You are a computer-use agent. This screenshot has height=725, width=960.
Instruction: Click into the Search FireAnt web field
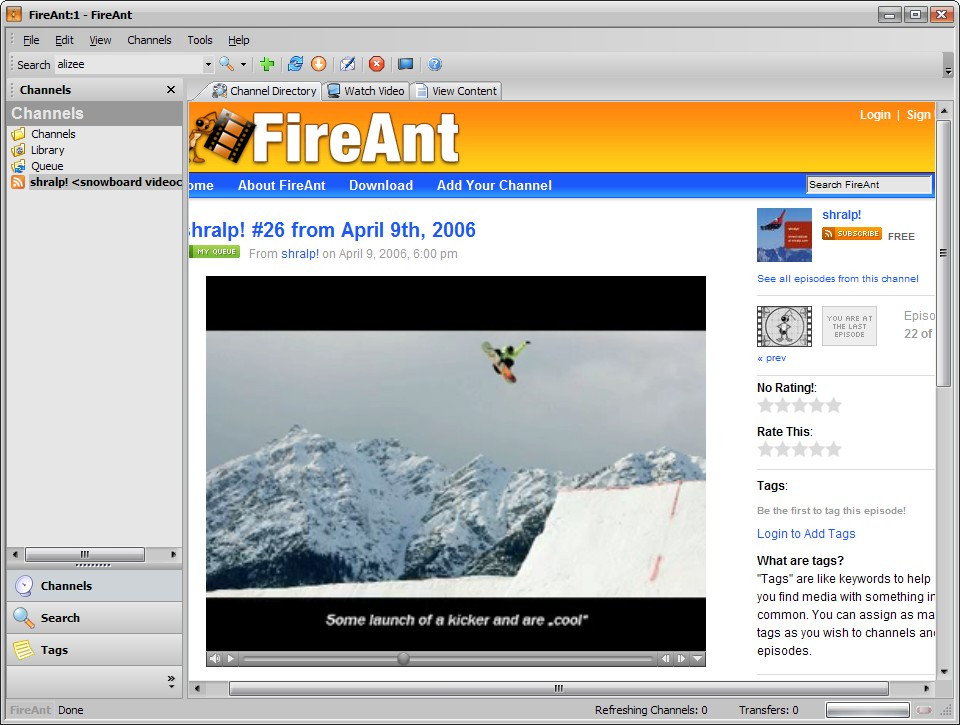pyautogui.click(x=869, y=184)
